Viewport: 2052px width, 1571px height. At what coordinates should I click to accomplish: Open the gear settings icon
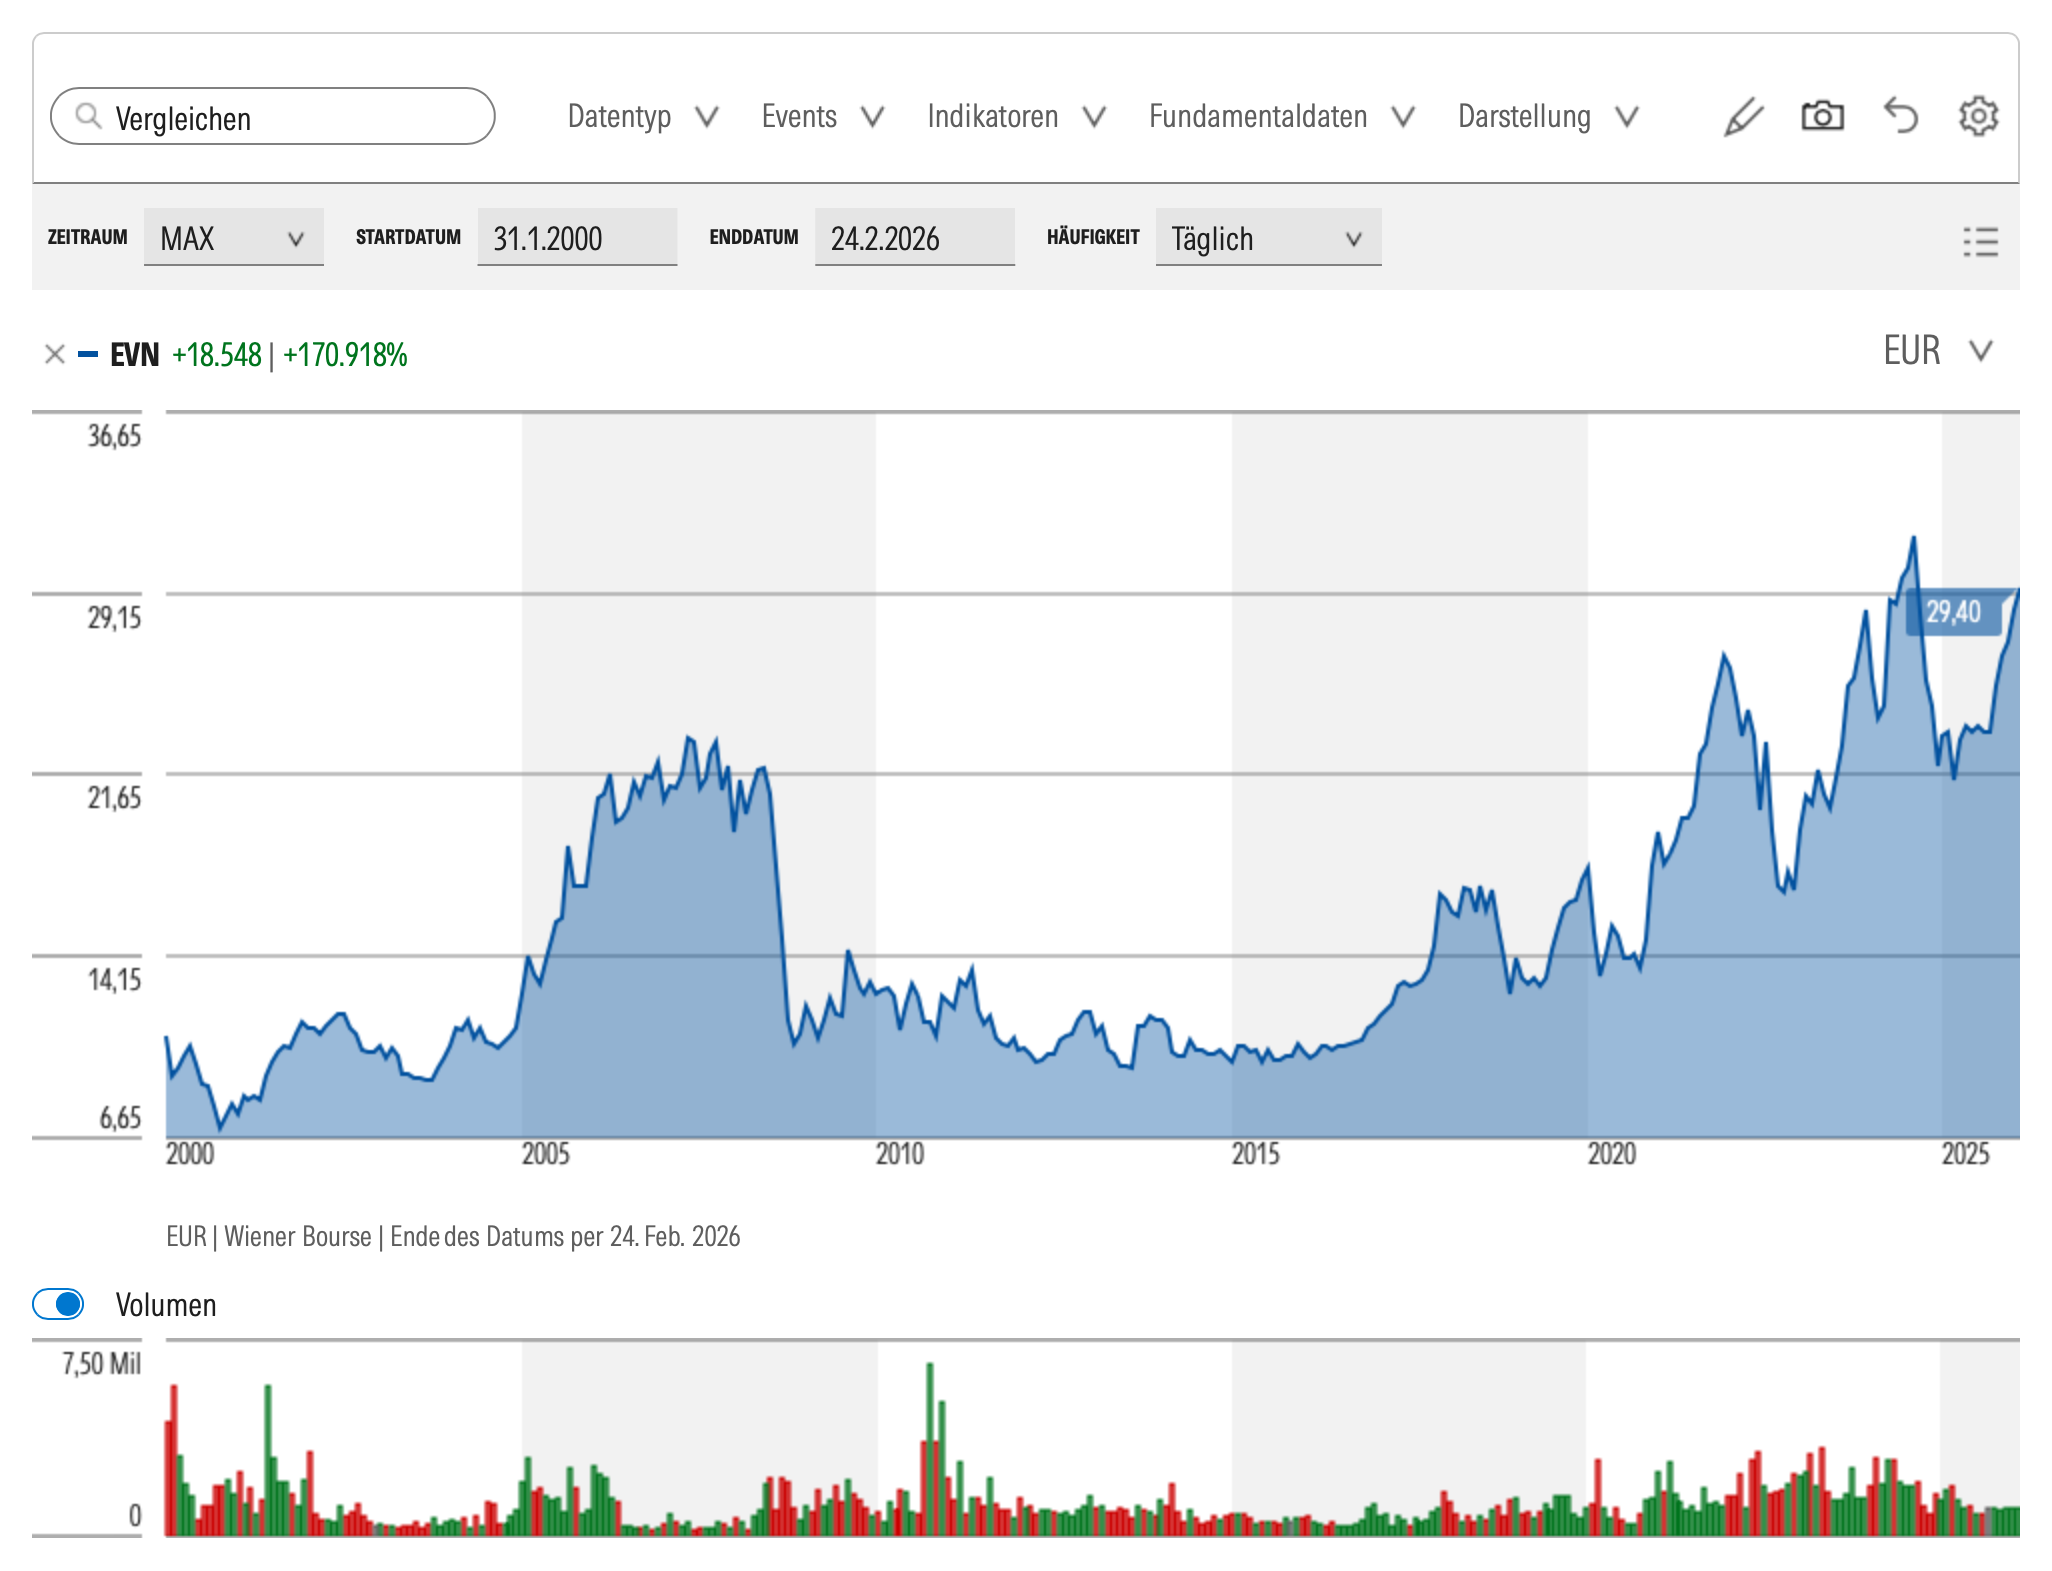point(1977,116)
